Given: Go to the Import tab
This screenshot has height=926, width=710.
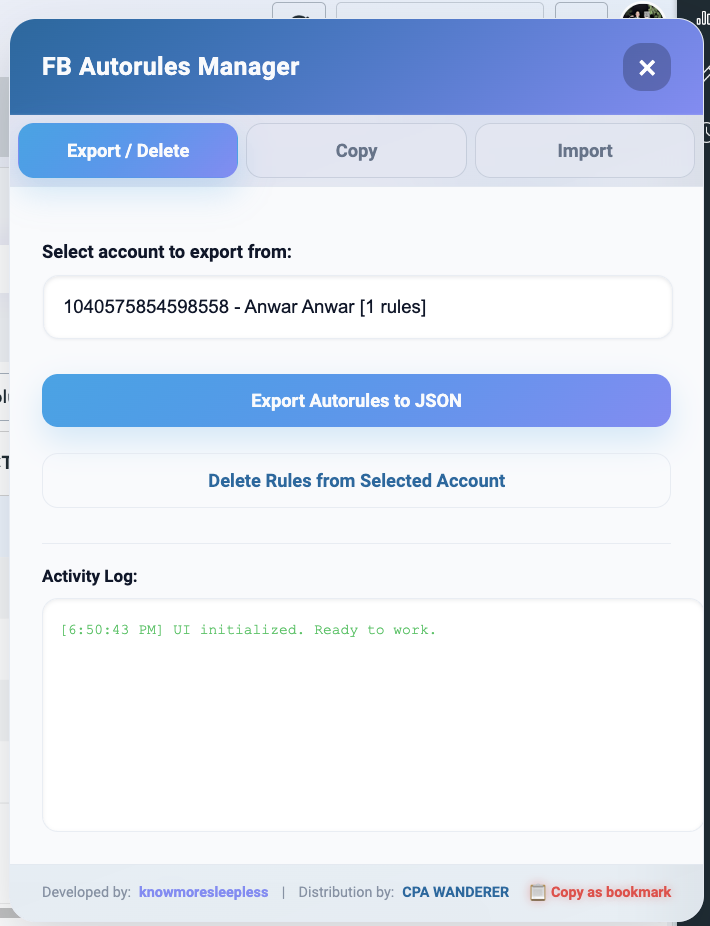Looking at the screenshot, I should 584,151.
